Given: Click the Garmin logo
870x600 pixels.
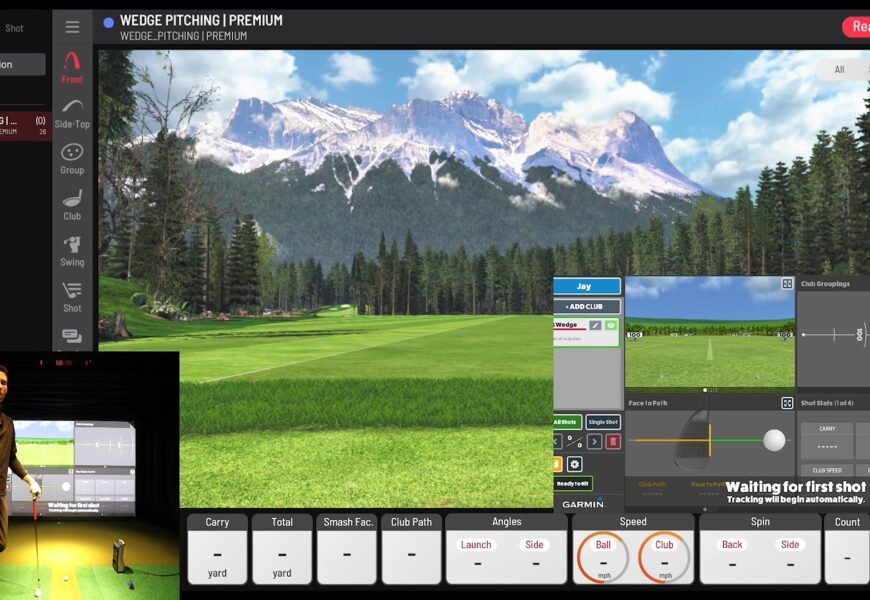Looking at the screenshot, I should (583, 503).
